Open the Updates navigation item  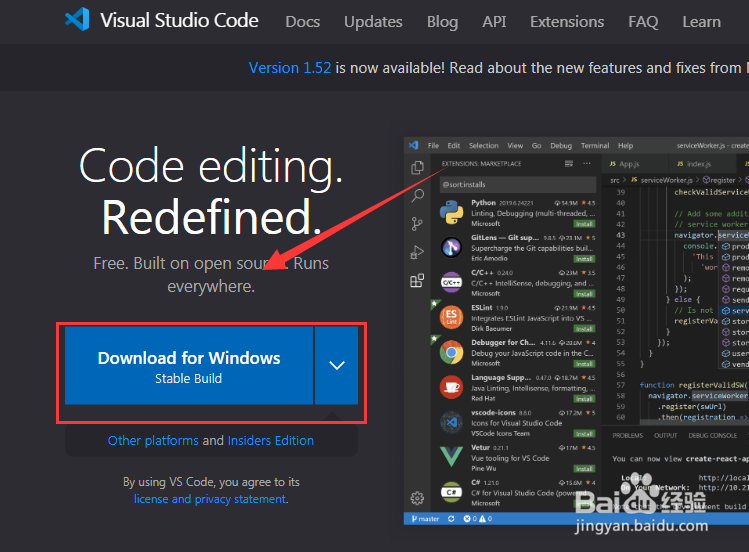pos(373,21)
